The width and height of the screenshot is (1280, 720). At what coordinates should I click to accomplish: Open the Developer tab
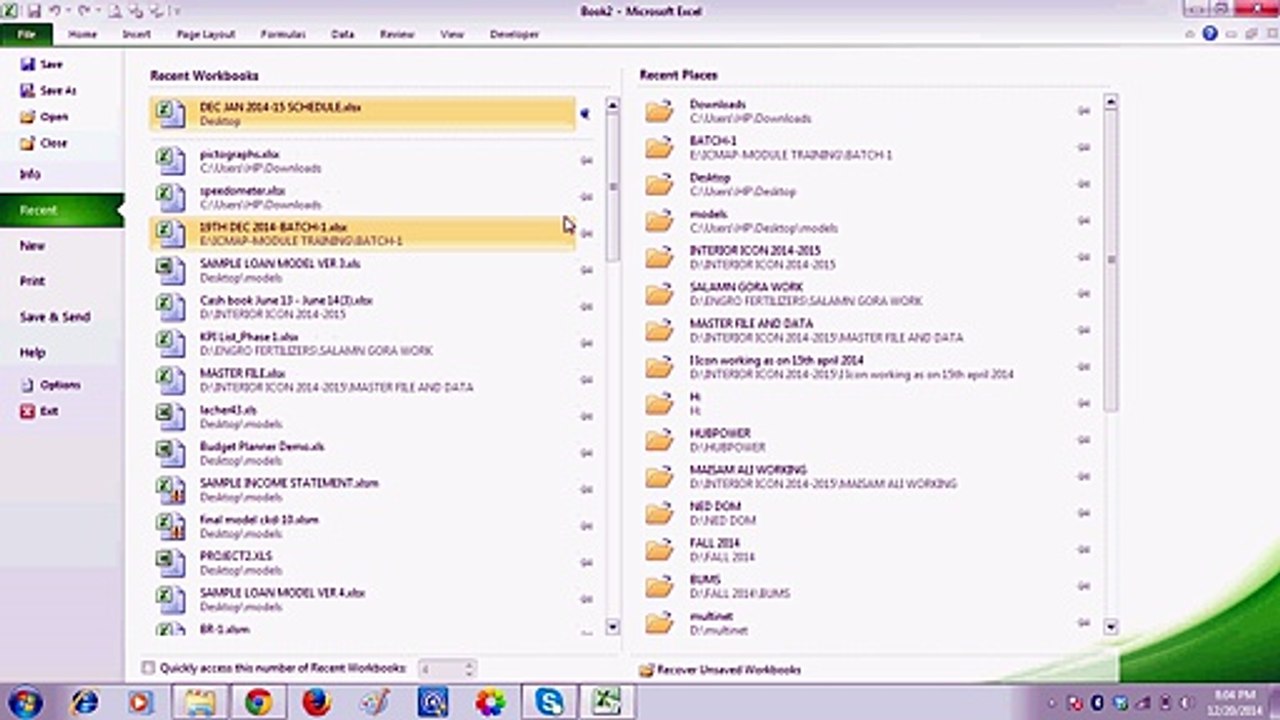[514, 34]
